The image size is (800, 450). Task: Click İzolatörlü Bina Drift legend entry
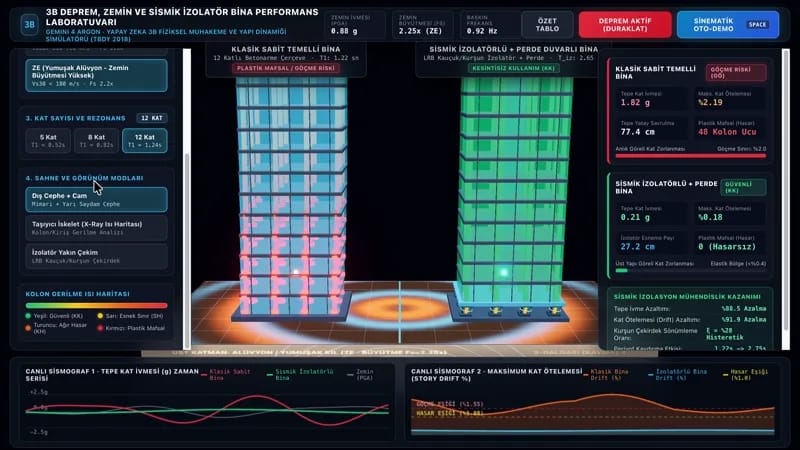click(x=678, y=375)
